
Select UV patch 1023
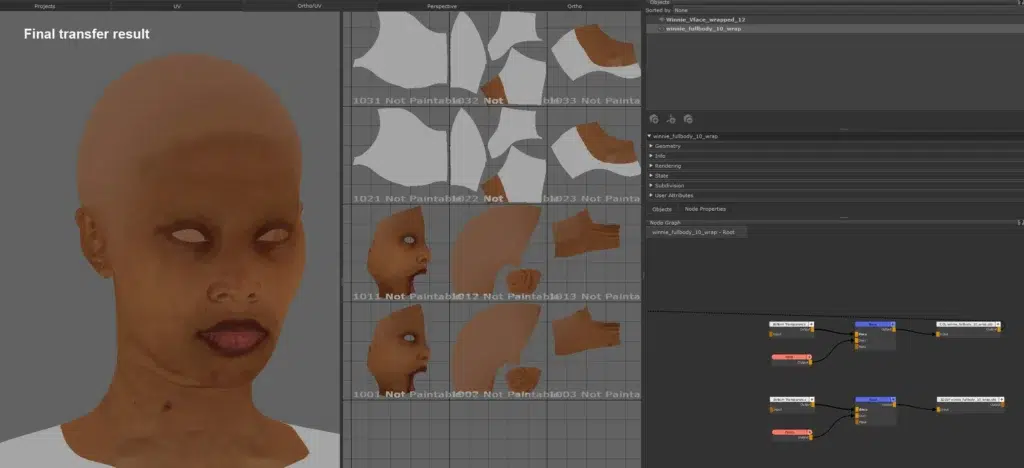tap(594, 157)
